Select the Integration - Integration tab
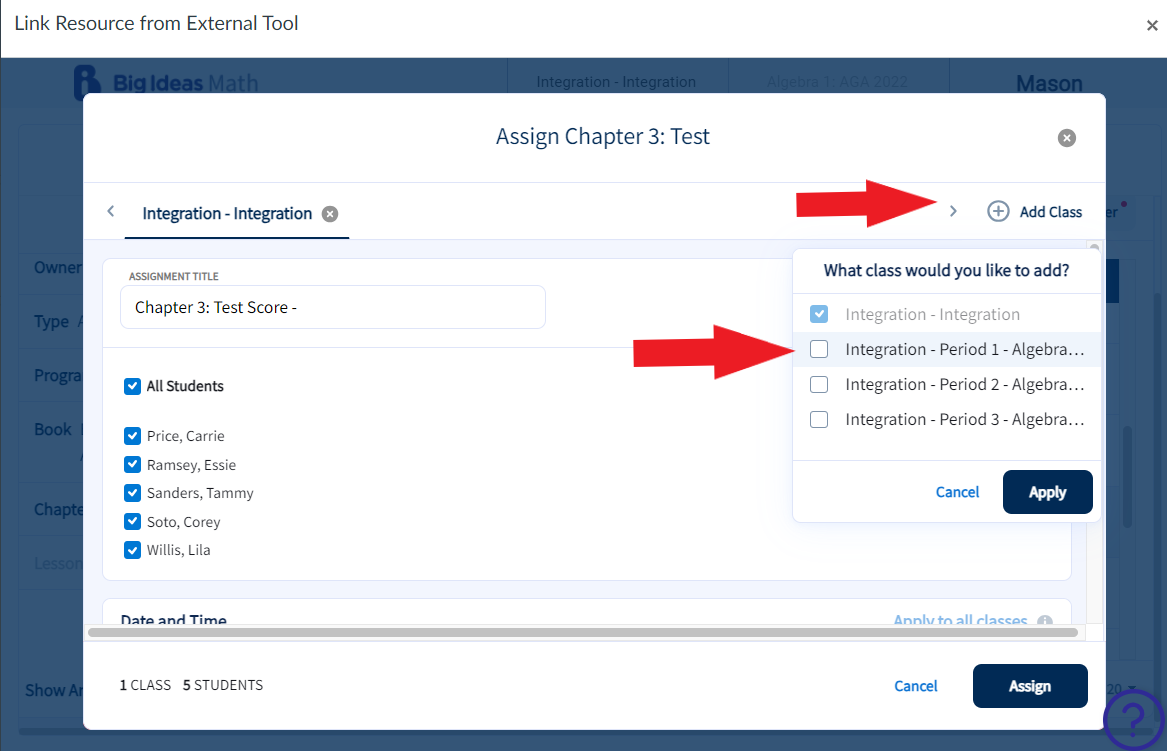1167x751 pixels. click(x=228, y=213)
